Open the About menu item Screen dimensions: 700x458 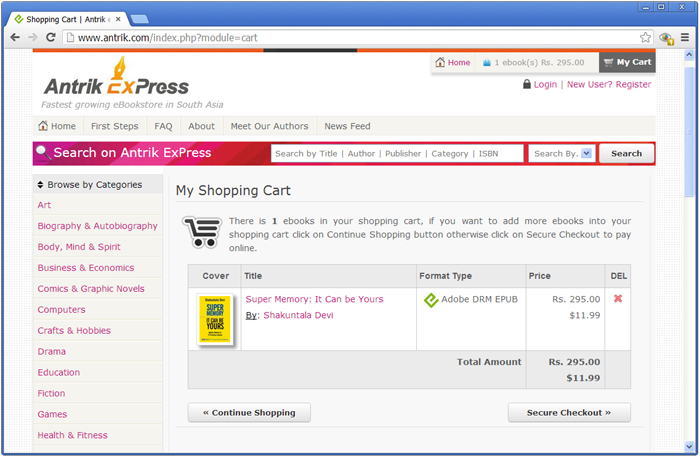pos(201,126)
